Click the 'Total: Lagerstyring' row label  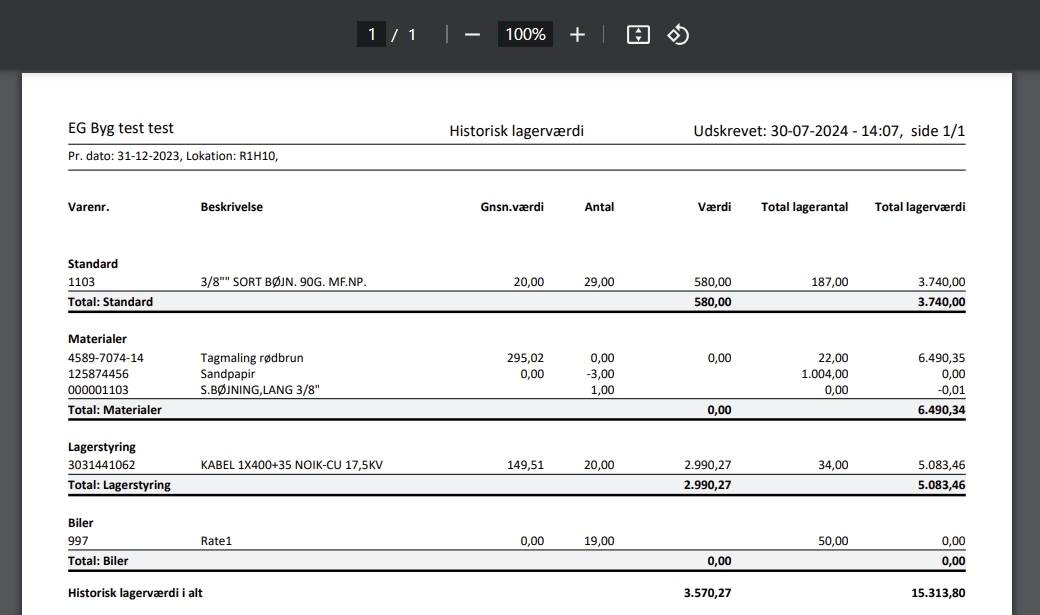(119, 485)
